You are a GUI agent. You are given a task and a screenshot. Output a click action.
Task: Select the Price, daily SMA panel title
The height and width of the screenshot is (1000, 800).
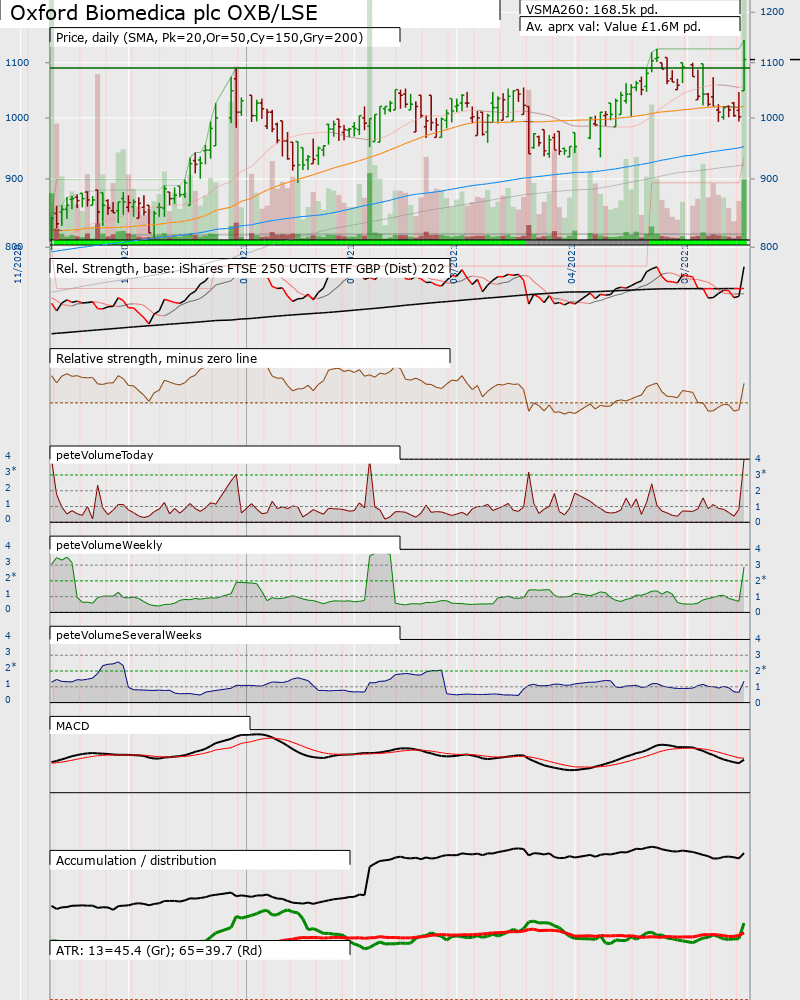pyautogui.click(x=209, y=38)
